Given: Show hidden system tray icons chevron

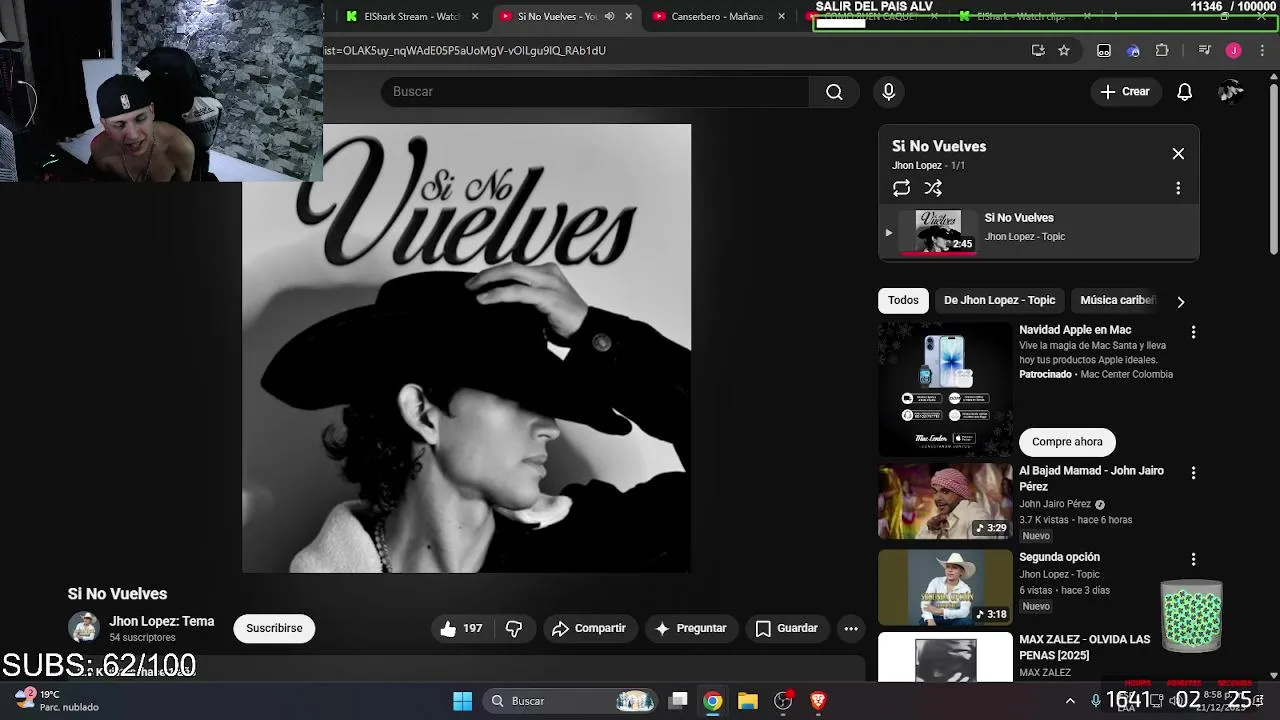Looking at the screenshot, I should pos(1070,701).
